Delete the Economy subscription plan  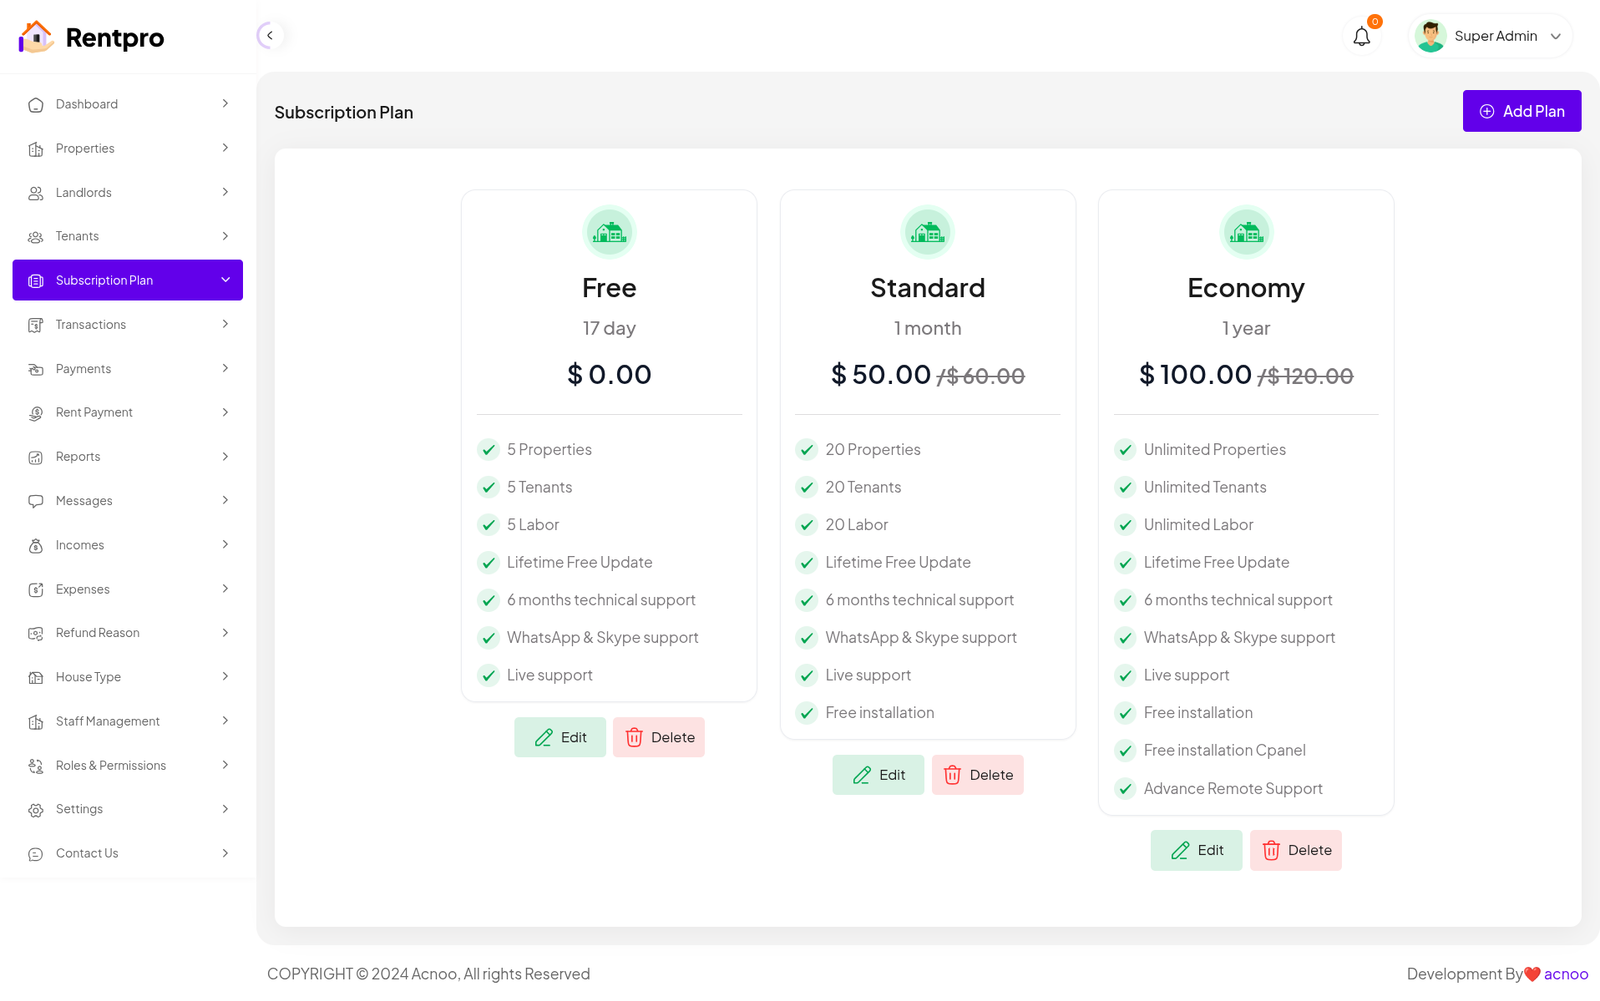coord(1295,851)
